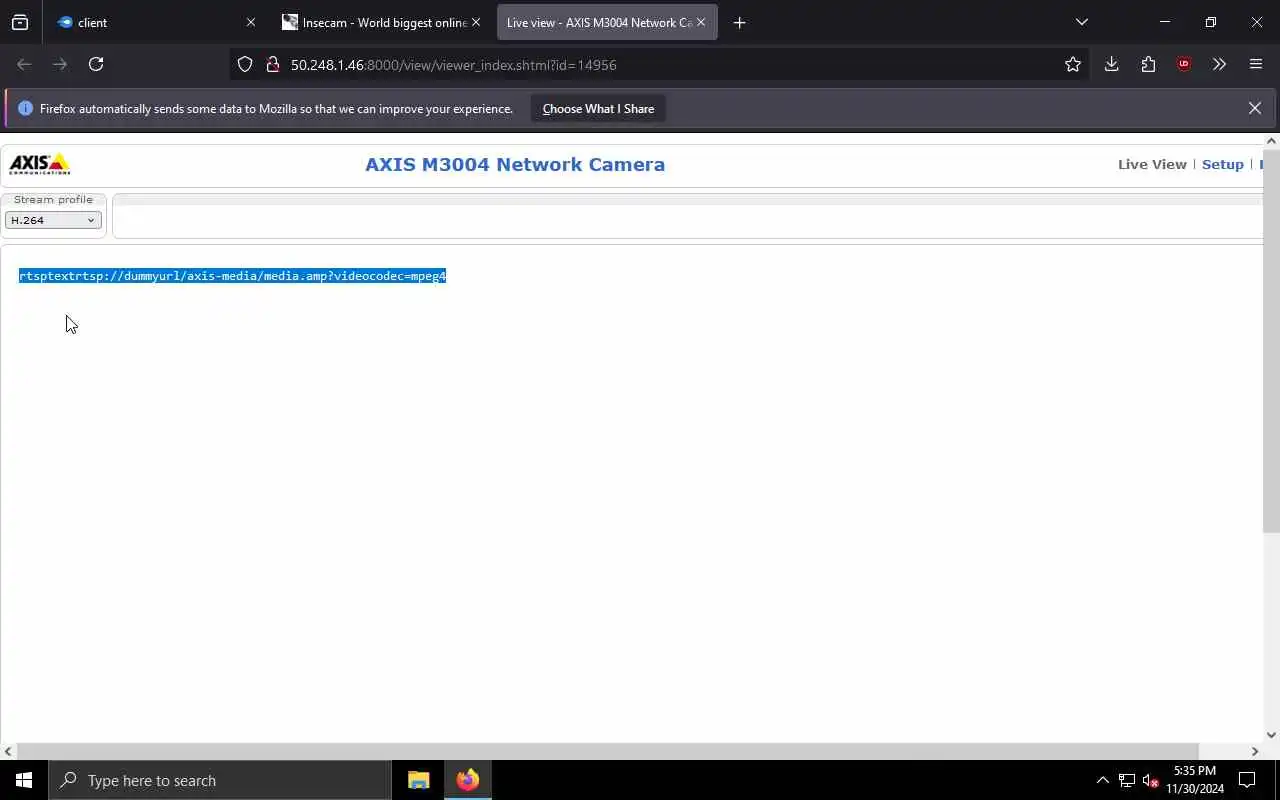Bookmark this page with star

click(x=1073, y=64)
